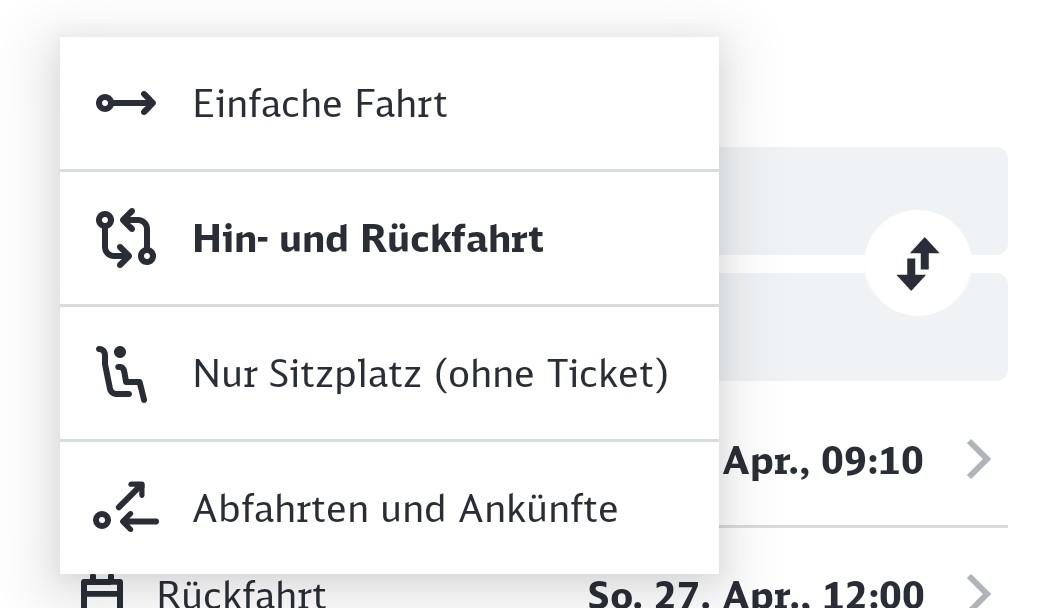1054x608 pixels.
Task: Open the chevron beside the 12:00 return time
Action: click(978, 592)
